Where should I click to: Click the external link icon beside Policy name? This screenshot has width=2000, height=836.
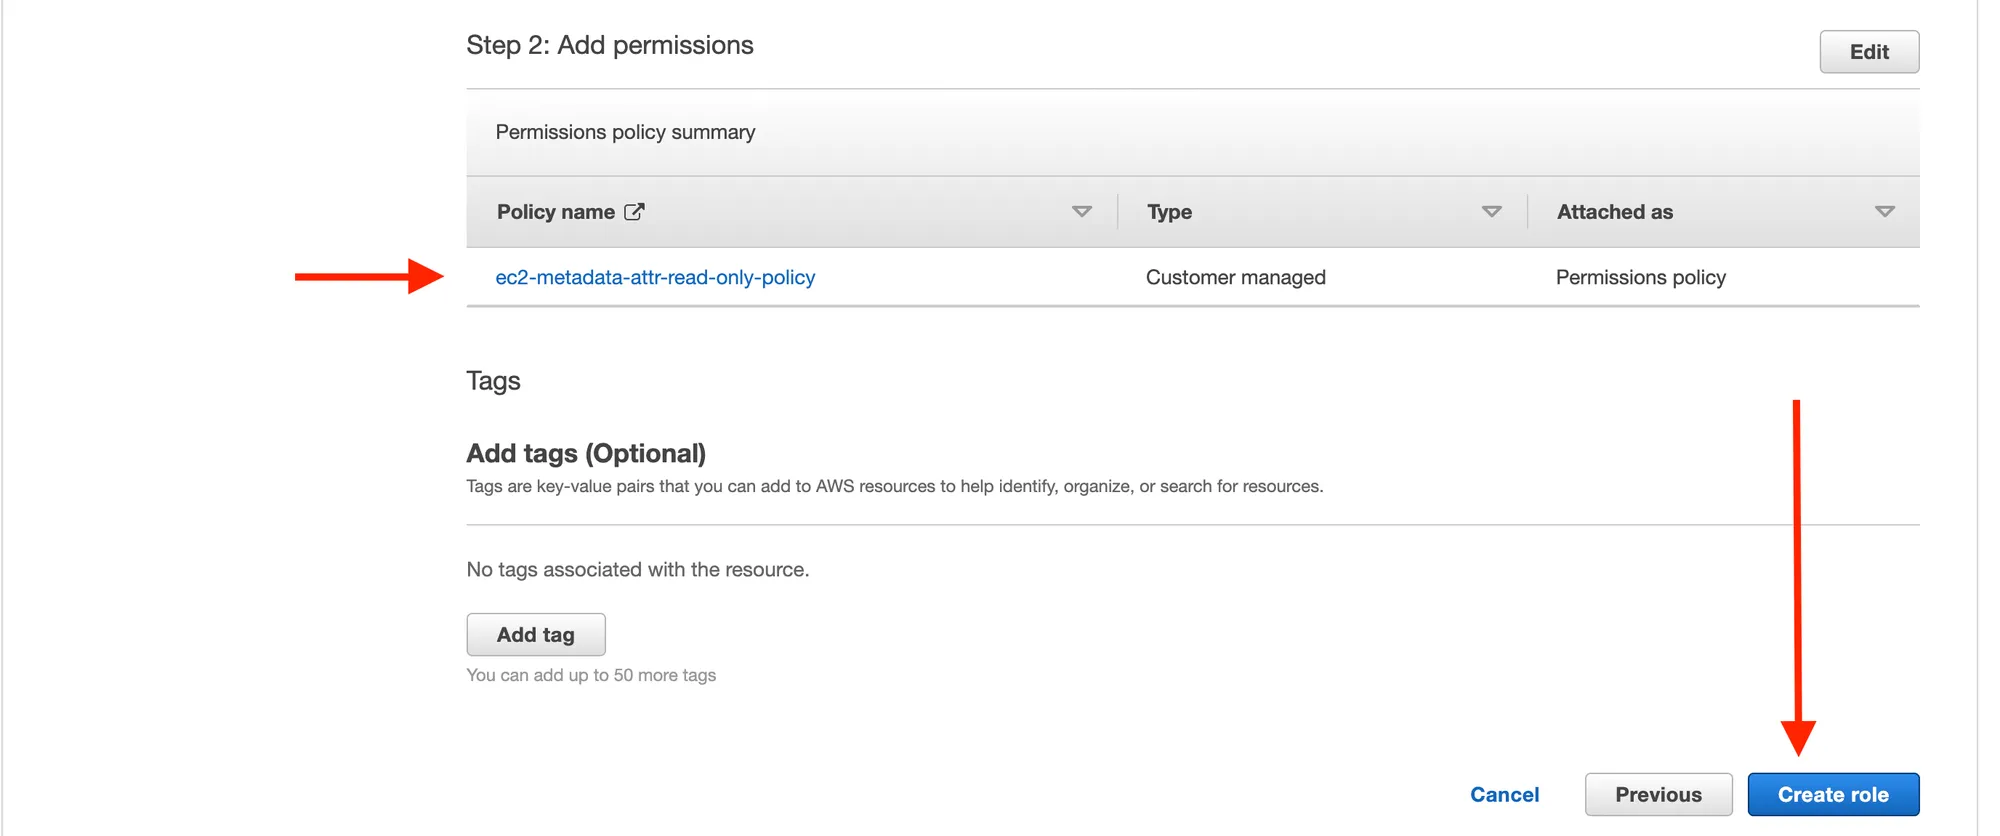[634, 212]
